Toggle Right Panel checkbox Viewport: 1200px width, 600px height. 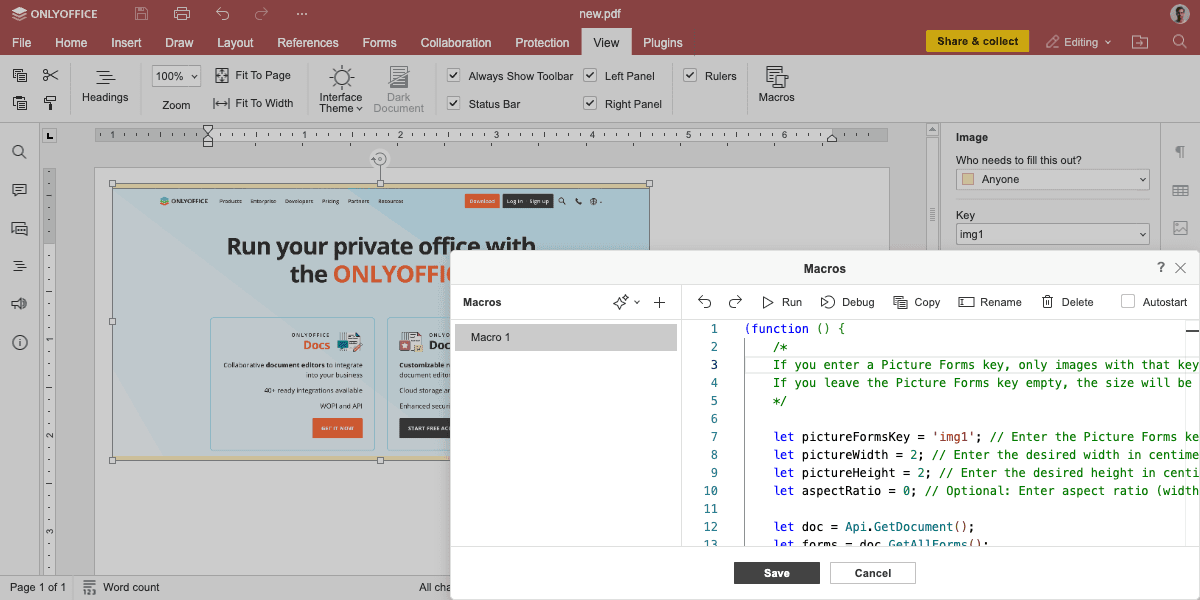pyautogui.click(x=590, y=104)
